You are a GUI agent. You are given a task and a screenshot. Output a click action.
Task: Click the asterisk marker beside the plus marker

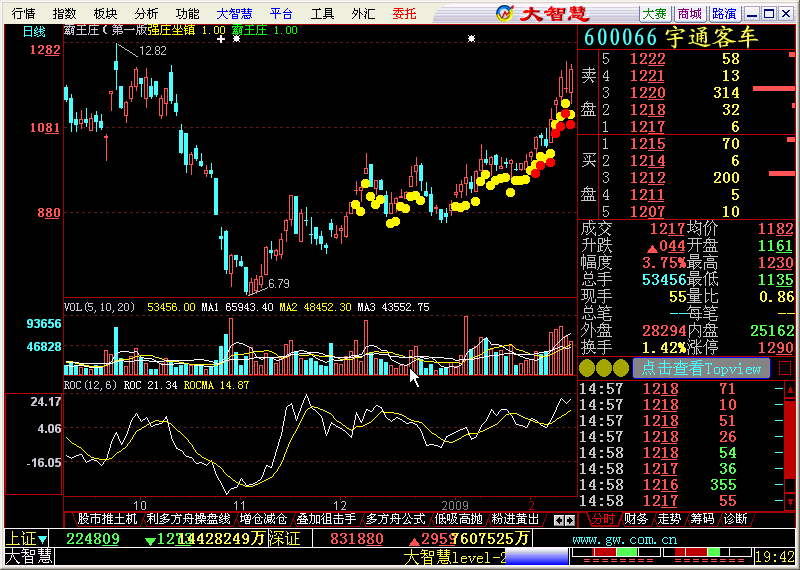pos(236,39)
